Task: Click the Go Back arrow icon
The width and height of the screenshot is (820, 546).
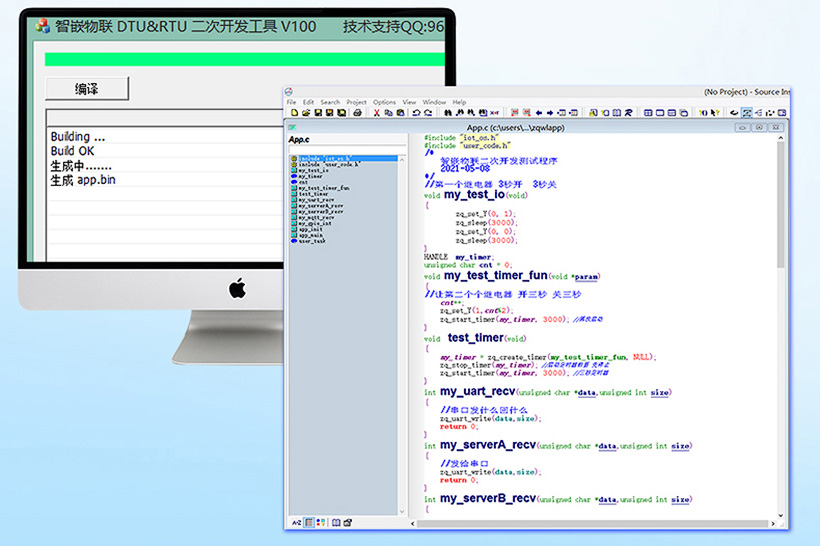Action: coord(539,113)
